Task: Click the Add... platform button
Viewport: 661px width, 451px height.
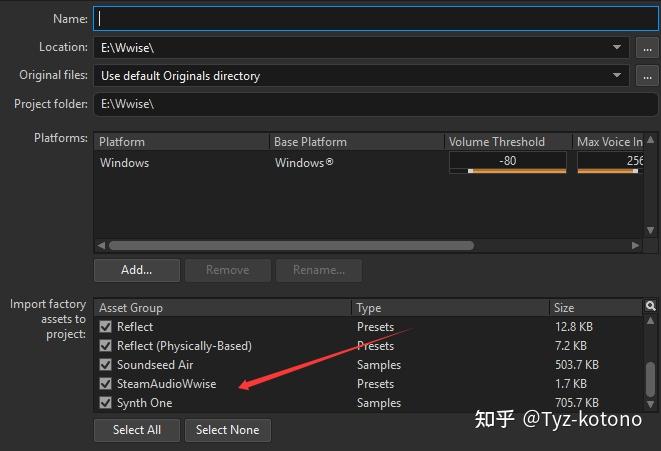Action: (x=137, y=270)
